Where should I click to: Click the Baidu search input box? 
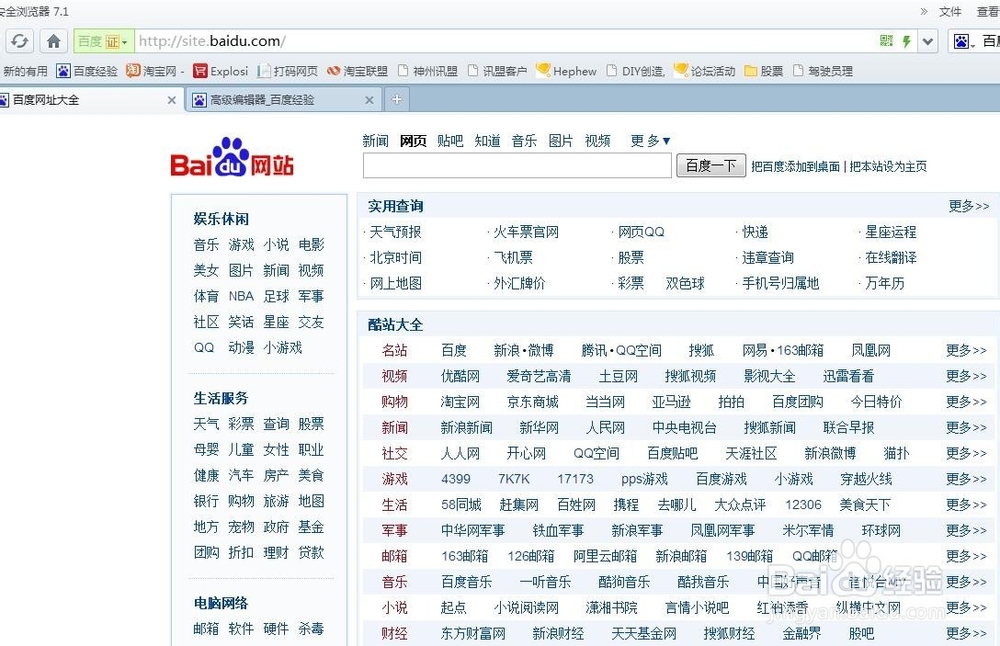(517, 166)
